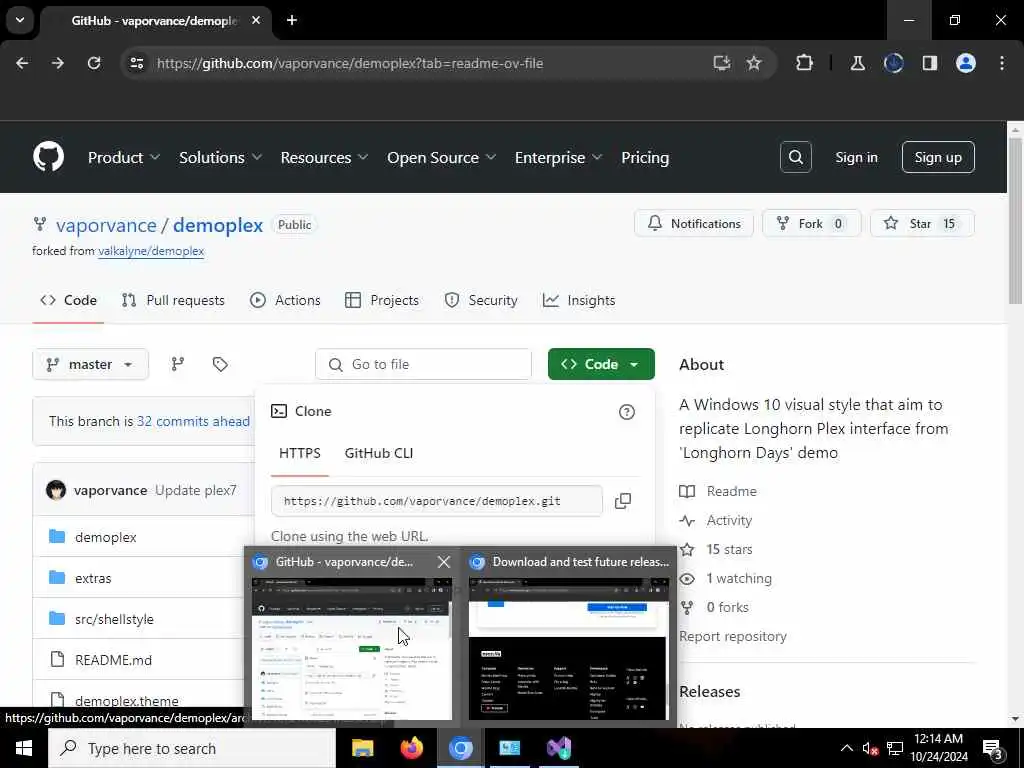This screenshot has width=1024, height=768.
Task: Go forward with the browser forward arrow
Action: click(x=58, y=63)
